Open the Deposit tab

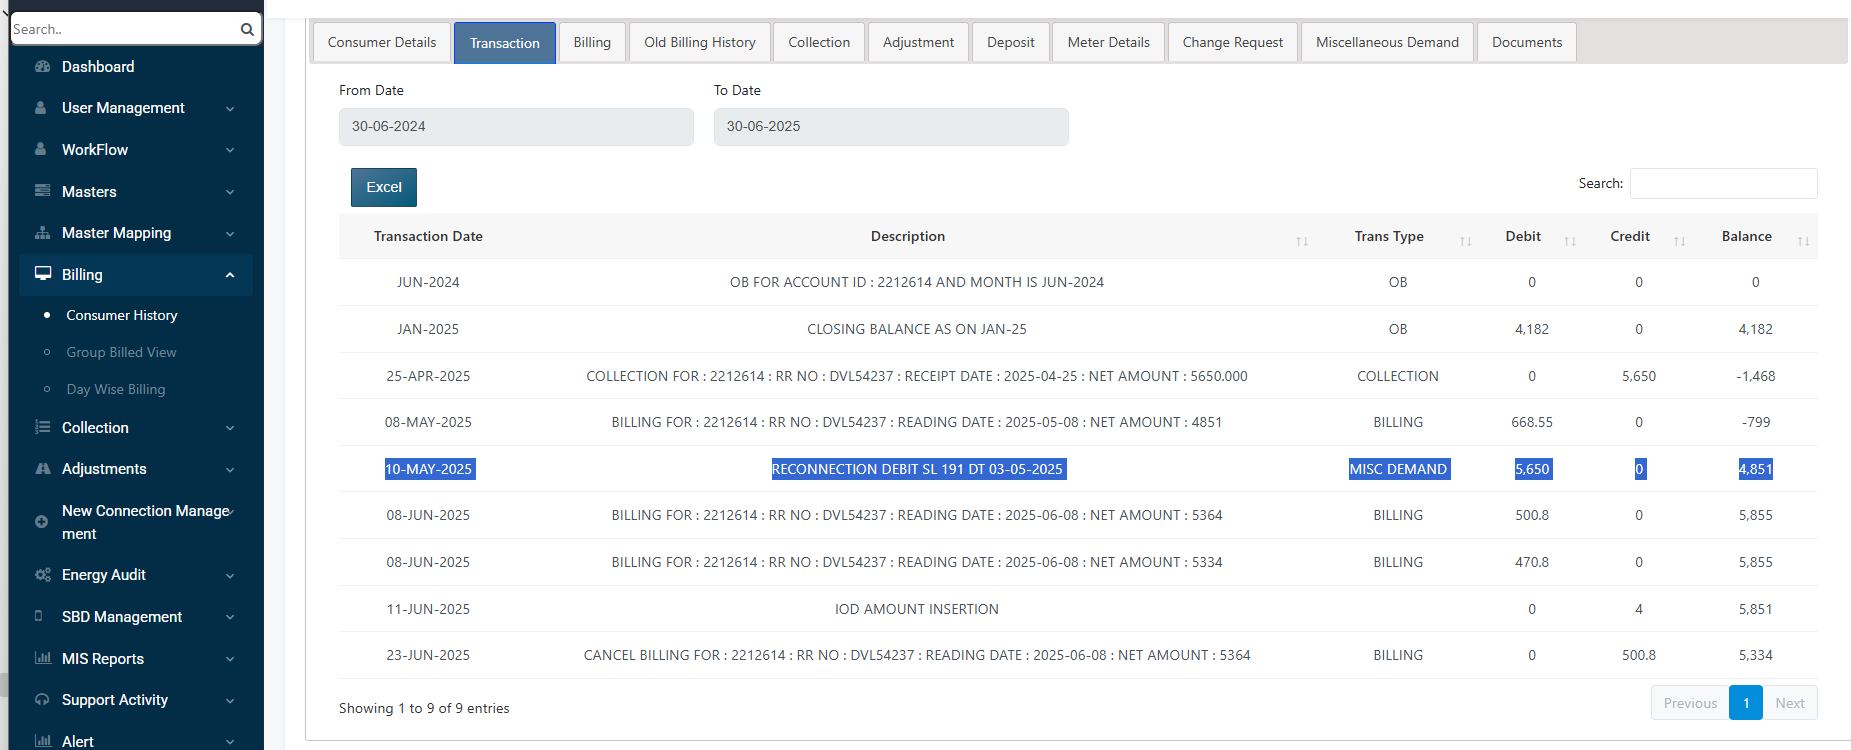point(1010,42)
